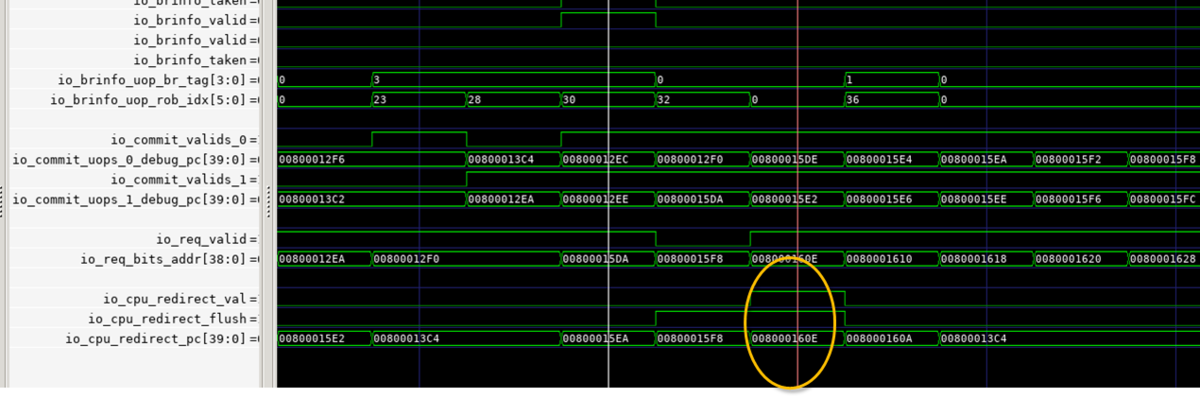Click 00800015DE in commit_uops_0 waveform
Viewport: 1200px width, 398px height.
[785, 159]
